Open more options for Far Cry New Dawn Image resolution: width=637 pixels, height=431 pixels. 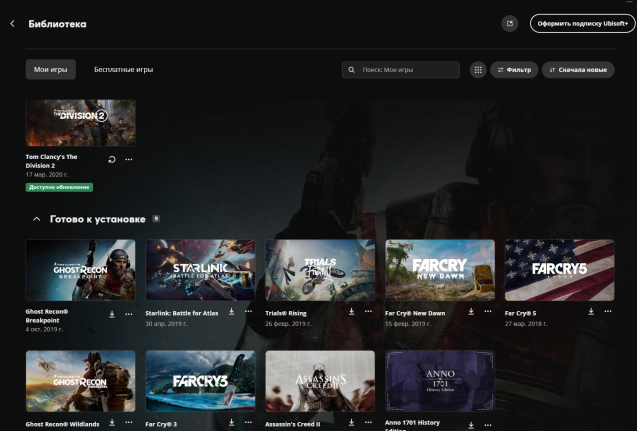tap(488, 312)
